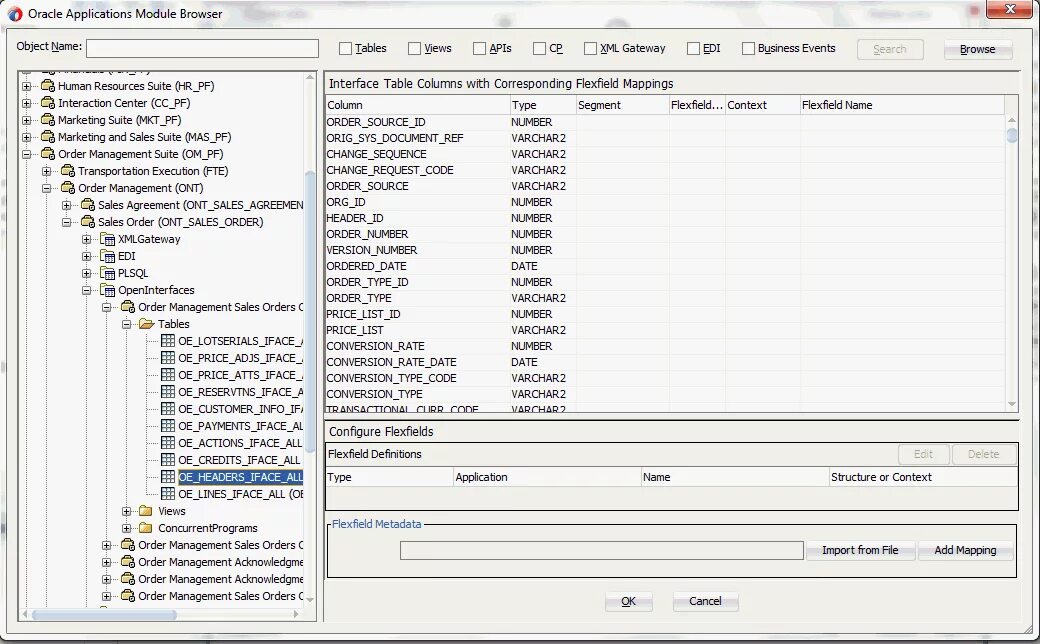Tick the APIs checkbox
The image size is (1040, 644).
coord(480,48)
